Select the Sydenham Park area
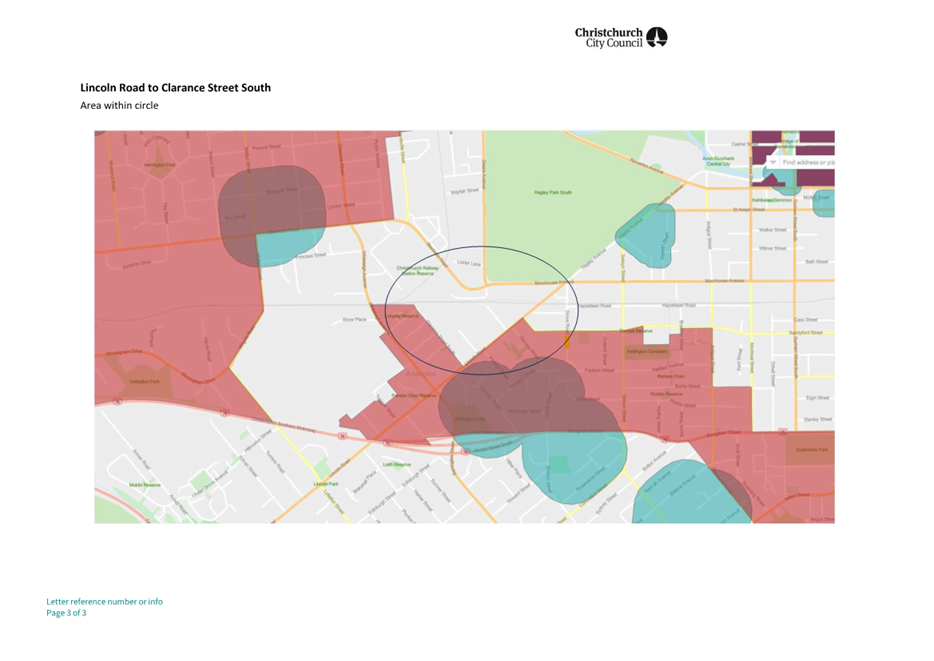 pos(811,451)
